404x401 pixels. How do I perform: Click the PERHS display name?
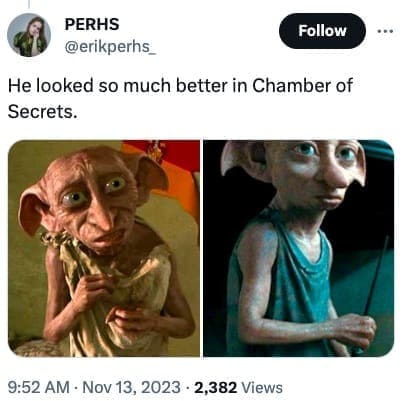click(x=92, y=24)
